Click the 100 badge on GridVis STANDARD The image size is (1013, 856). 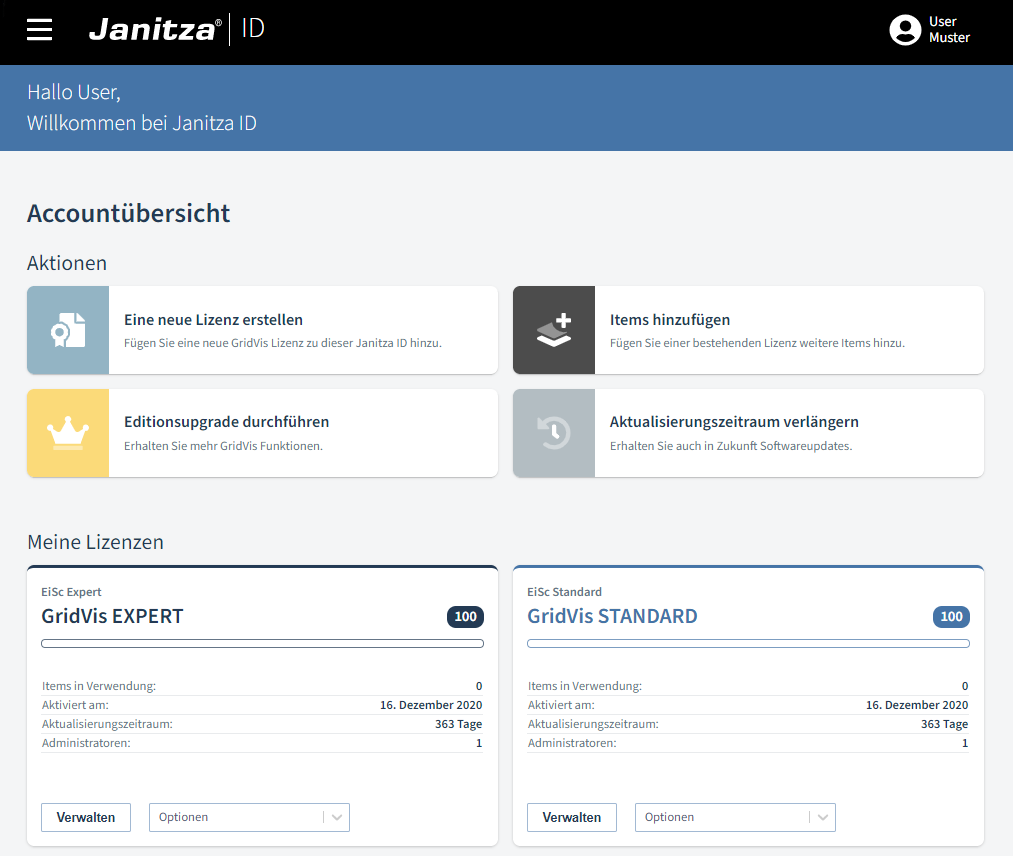click(x=951, y=617)
